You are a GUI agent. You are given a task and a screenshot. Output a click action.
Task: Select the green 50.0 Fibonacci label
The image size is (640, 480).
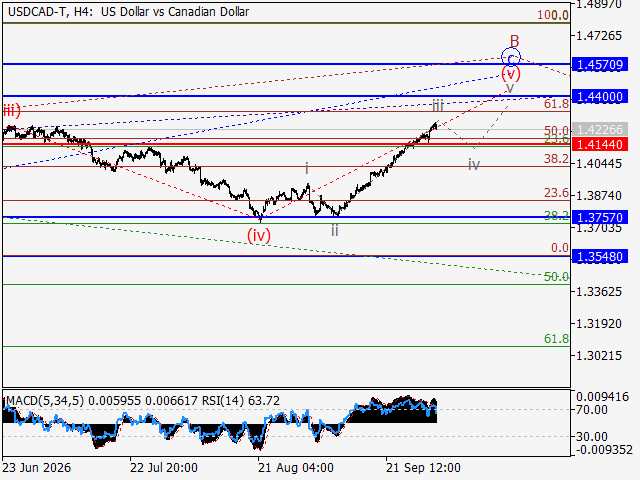coord(556,277)
